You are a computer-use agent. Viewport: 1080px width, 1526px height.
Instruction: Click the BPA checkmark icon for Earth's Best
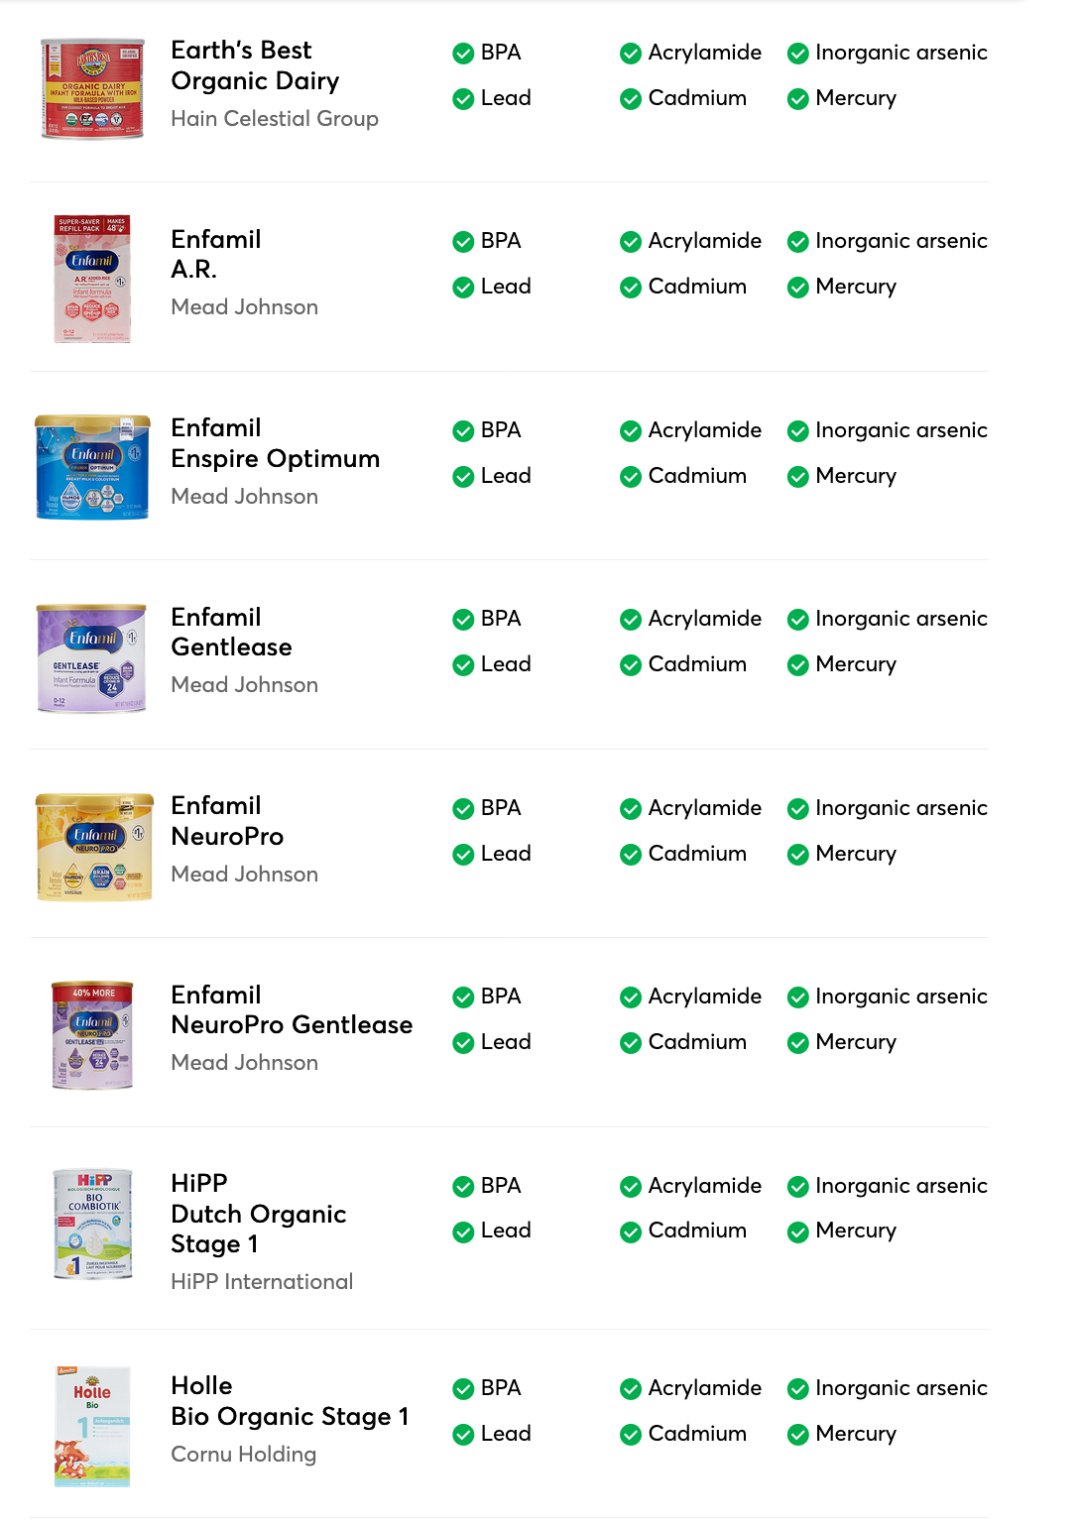coord(463,53)
